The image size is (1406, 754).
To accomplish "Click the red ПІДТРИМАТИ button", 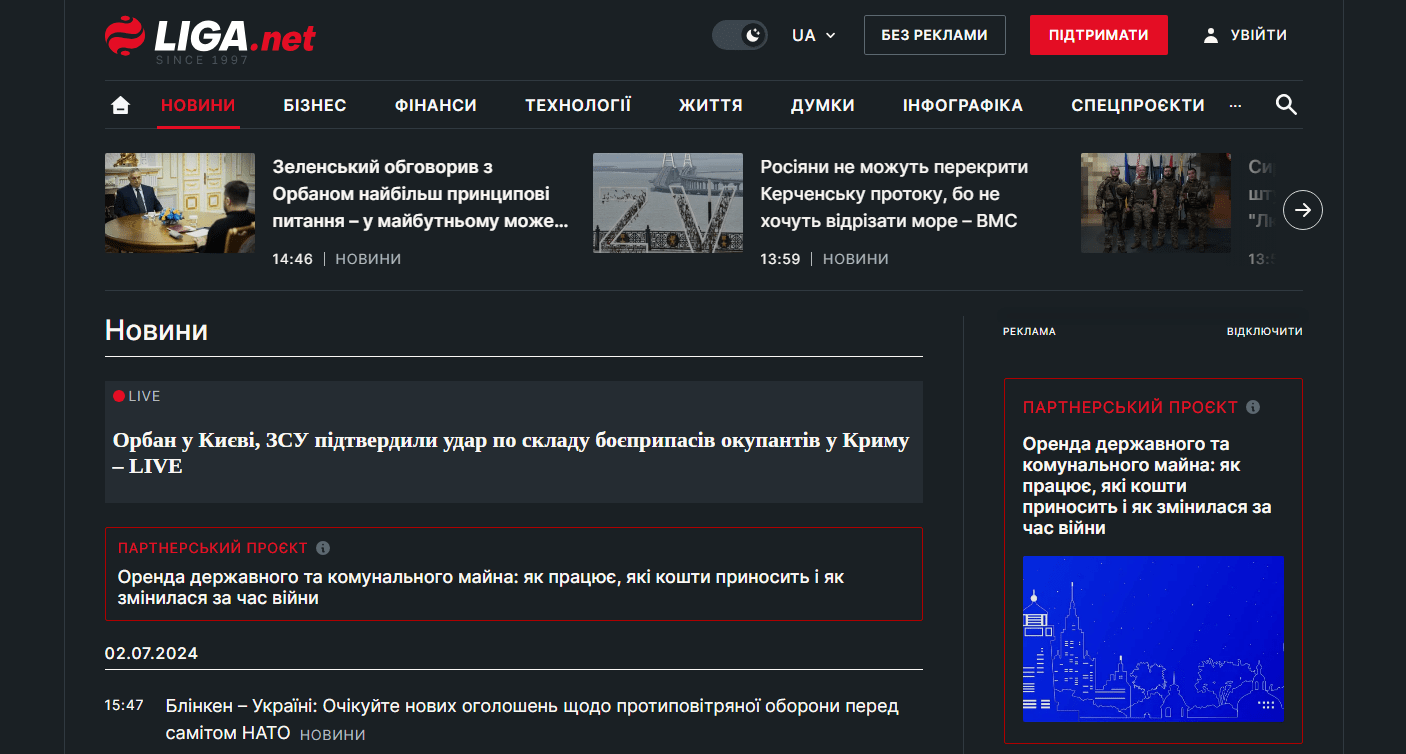I will (x=1099, y=35).
